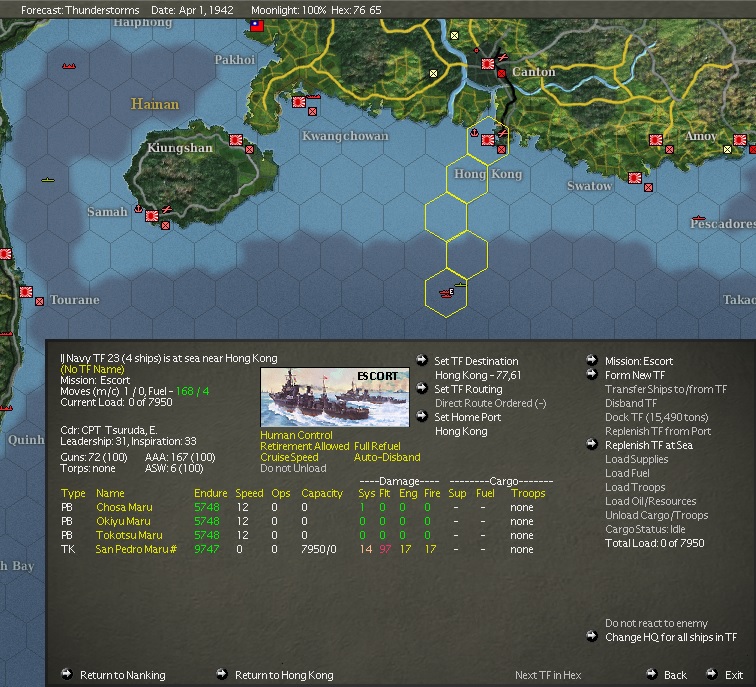Viewport: 756px width, 687px height.
Task: Click the Japanese base flag at Tourane
Action: [x=26, y=292]
